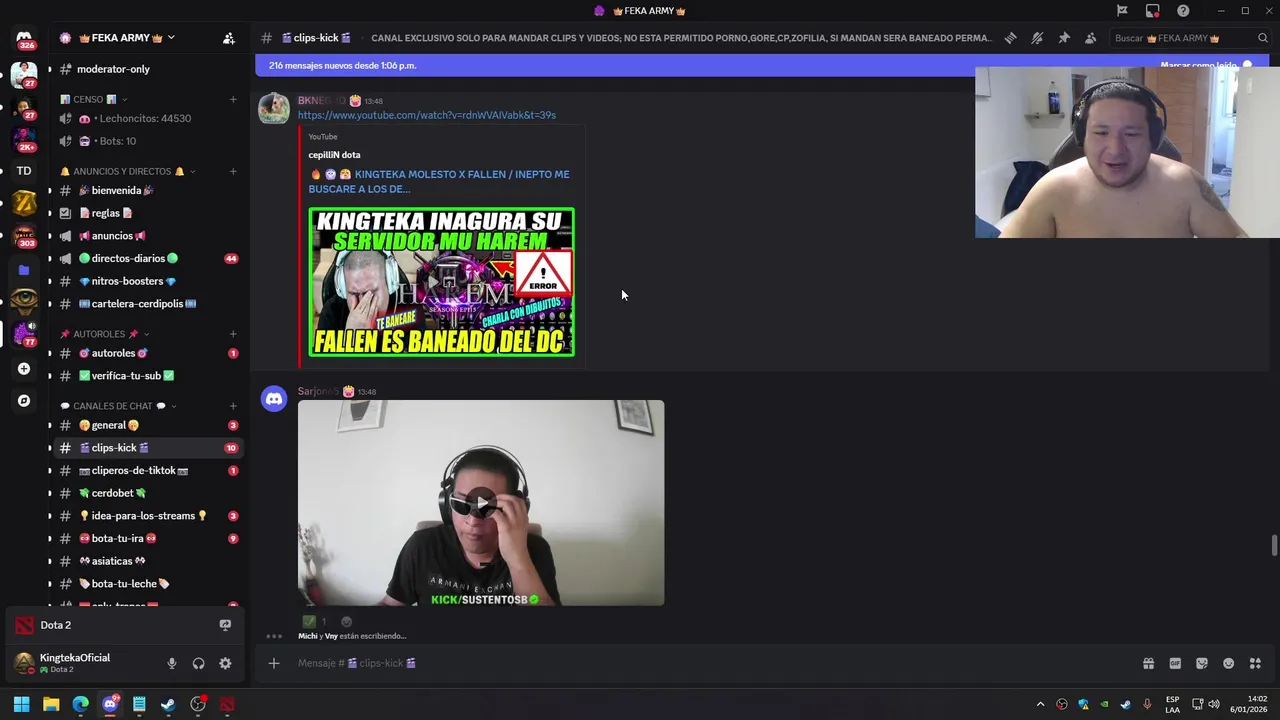Open the GIF picker
The image size is (1280, 720).
coord(1175,663)
